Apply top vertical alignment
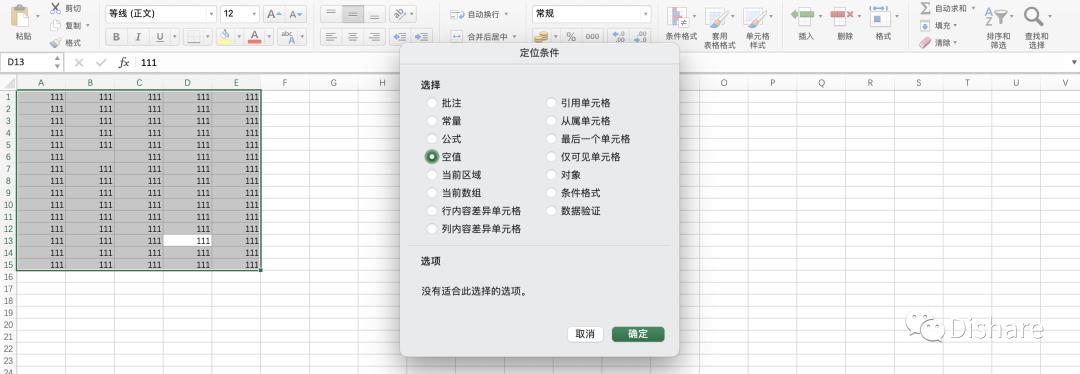 (x=331, y=14)
